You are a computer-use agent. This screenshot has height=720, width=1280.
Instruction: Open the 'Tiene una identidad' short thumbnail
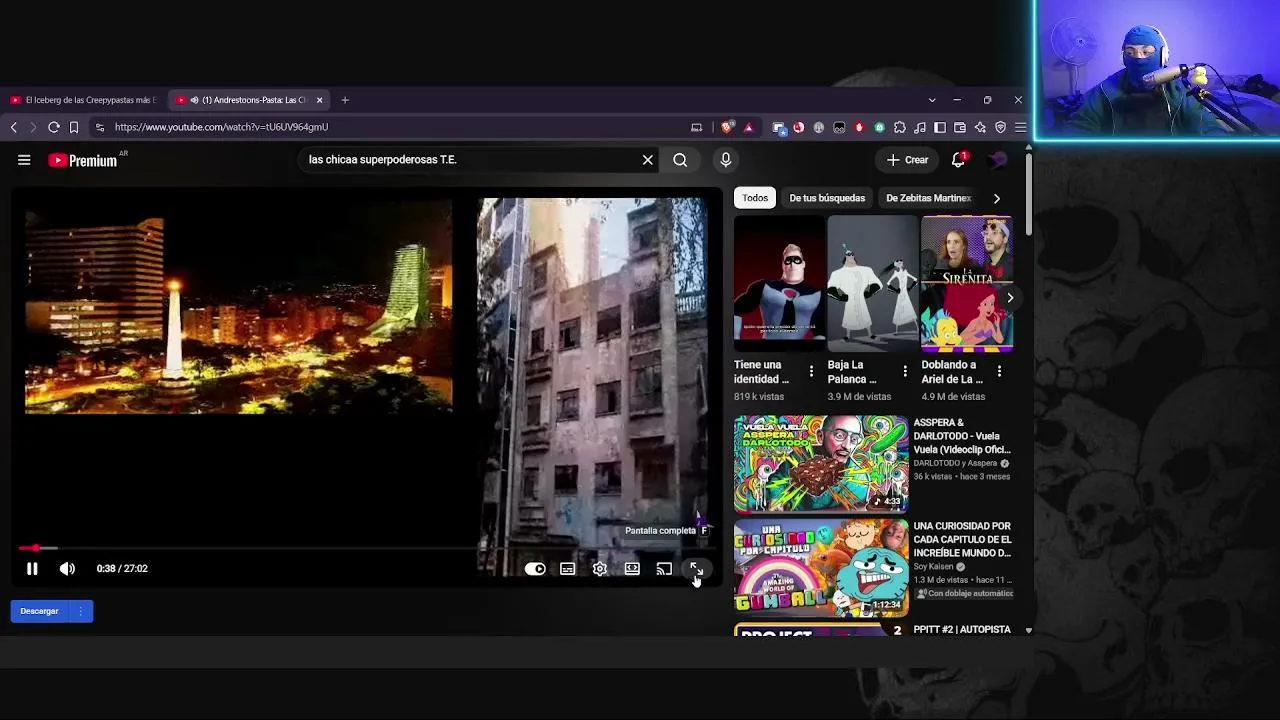780,284
